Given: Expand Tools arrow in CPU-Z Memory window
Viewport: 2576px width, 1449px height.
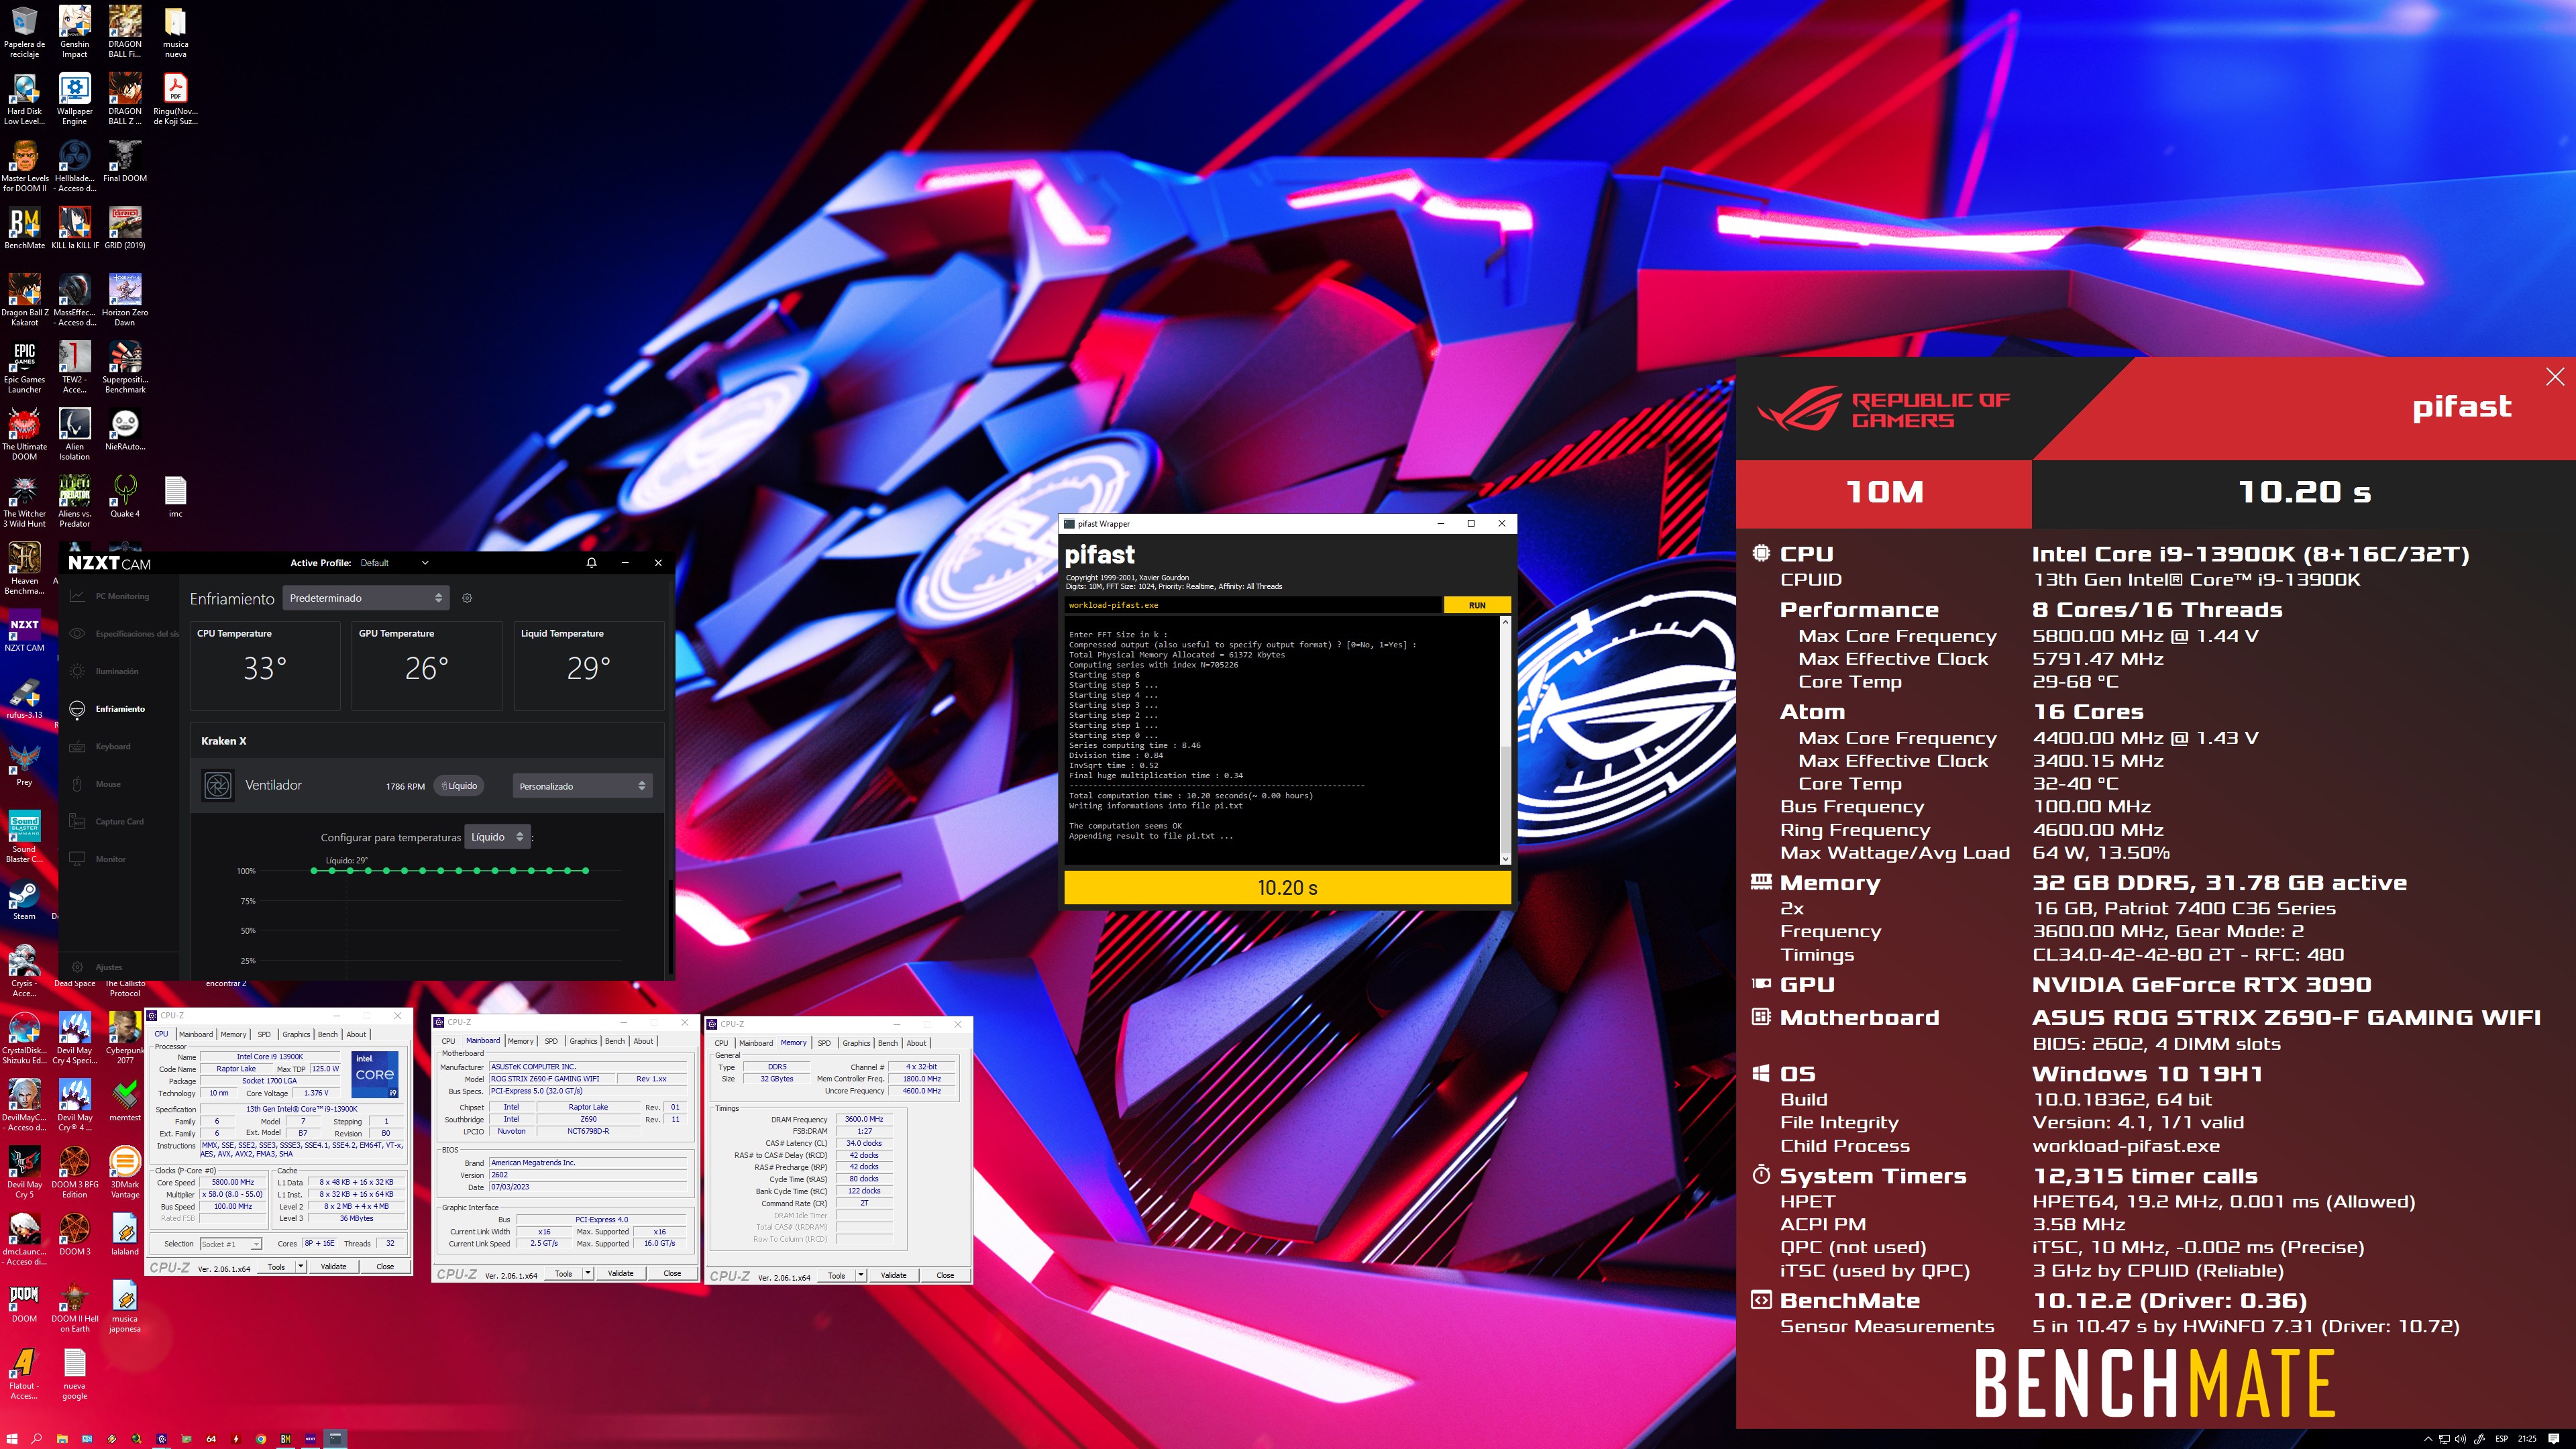Looking at the screenshot, I should coord(861,1276).
